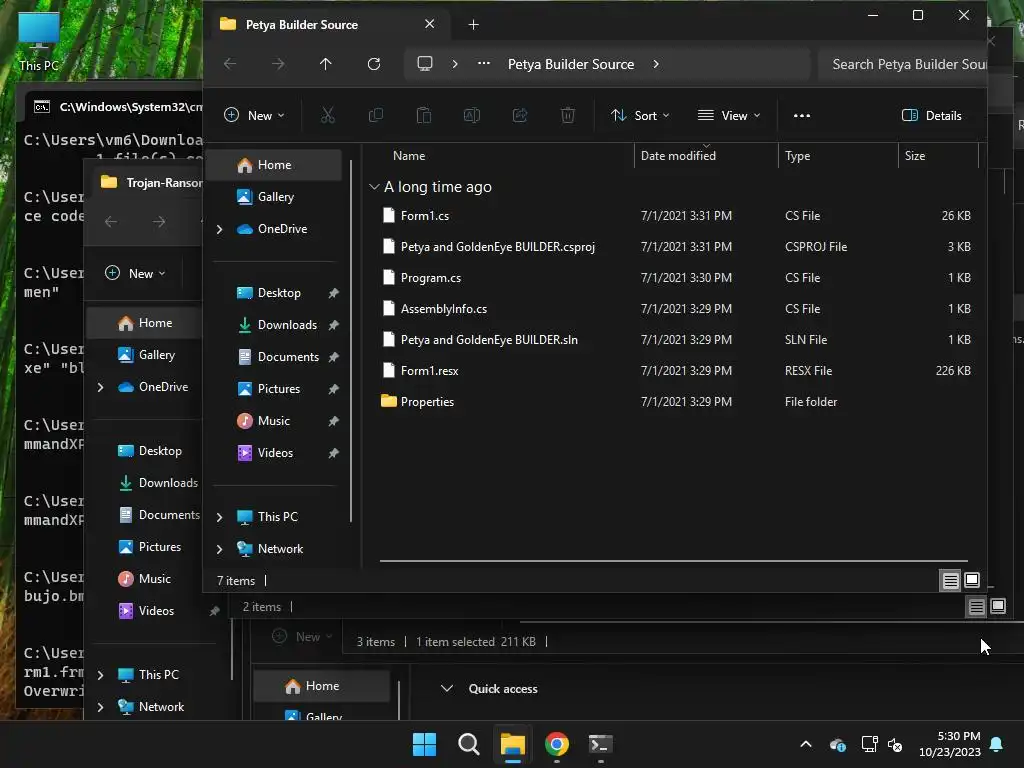Navigate back in Petya Builder Source window
This screenshot has height=768, width=1024.
(230, 64)
